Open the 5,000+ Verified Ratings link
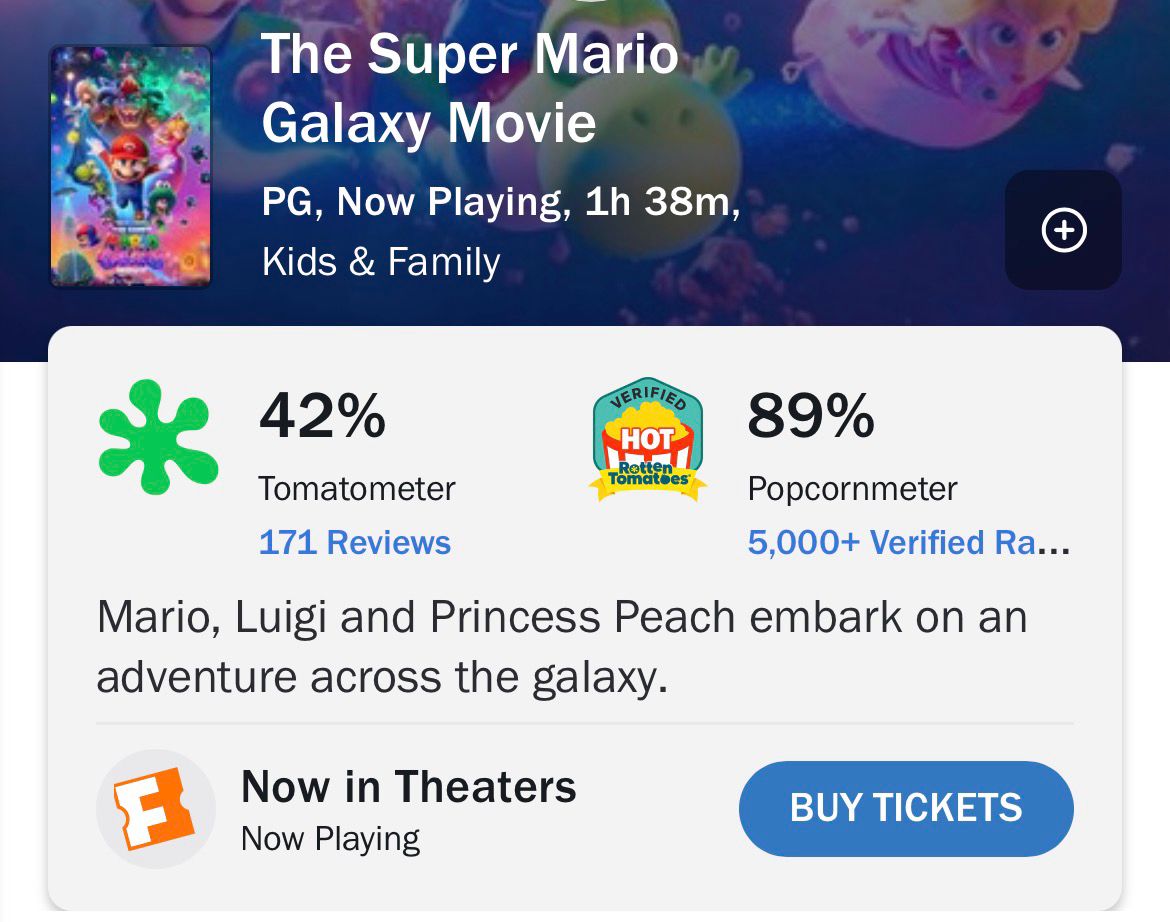 [908, 543]
